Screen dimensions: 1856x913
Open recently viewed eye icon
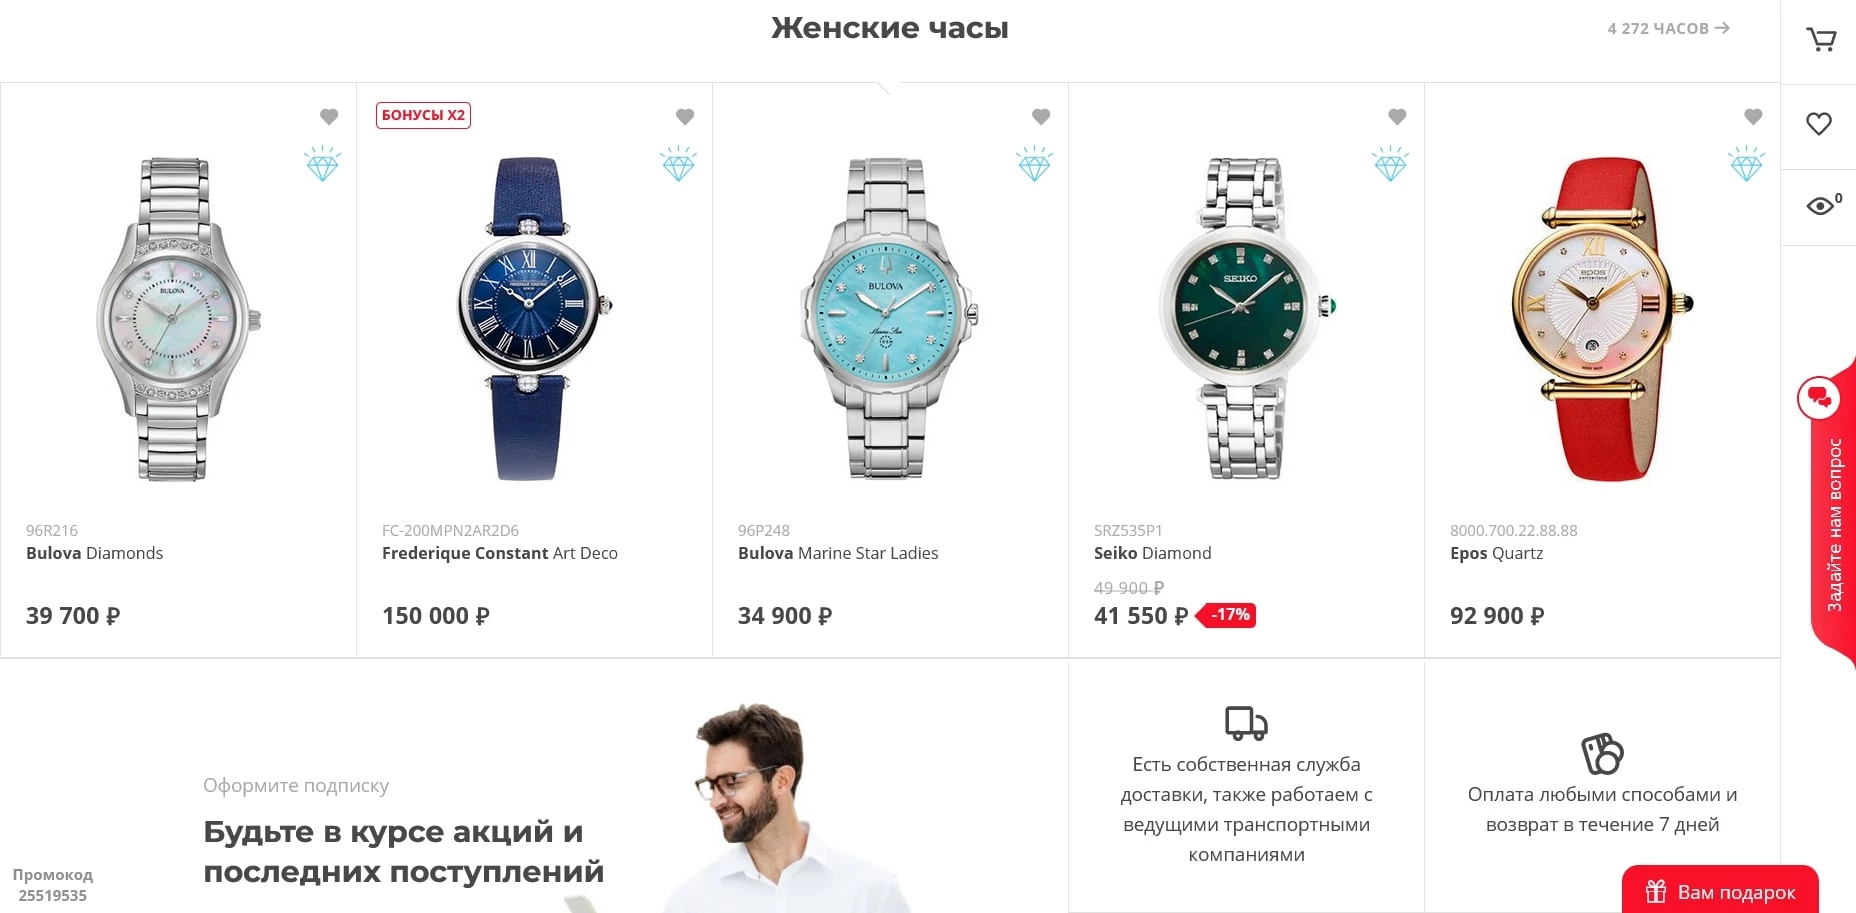pos(1820,206)
